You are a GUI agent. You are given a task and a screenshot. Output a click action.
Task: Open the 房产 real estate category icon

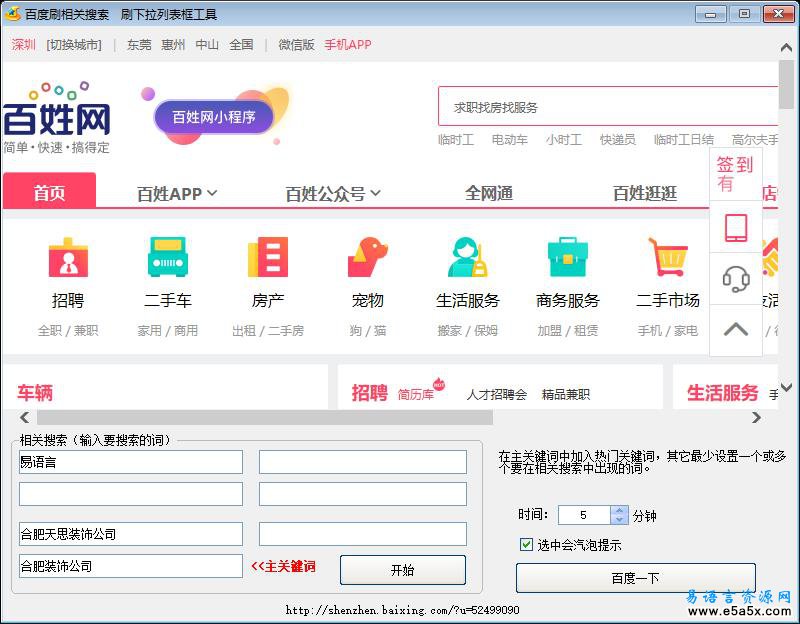click(x=268, y=257)
